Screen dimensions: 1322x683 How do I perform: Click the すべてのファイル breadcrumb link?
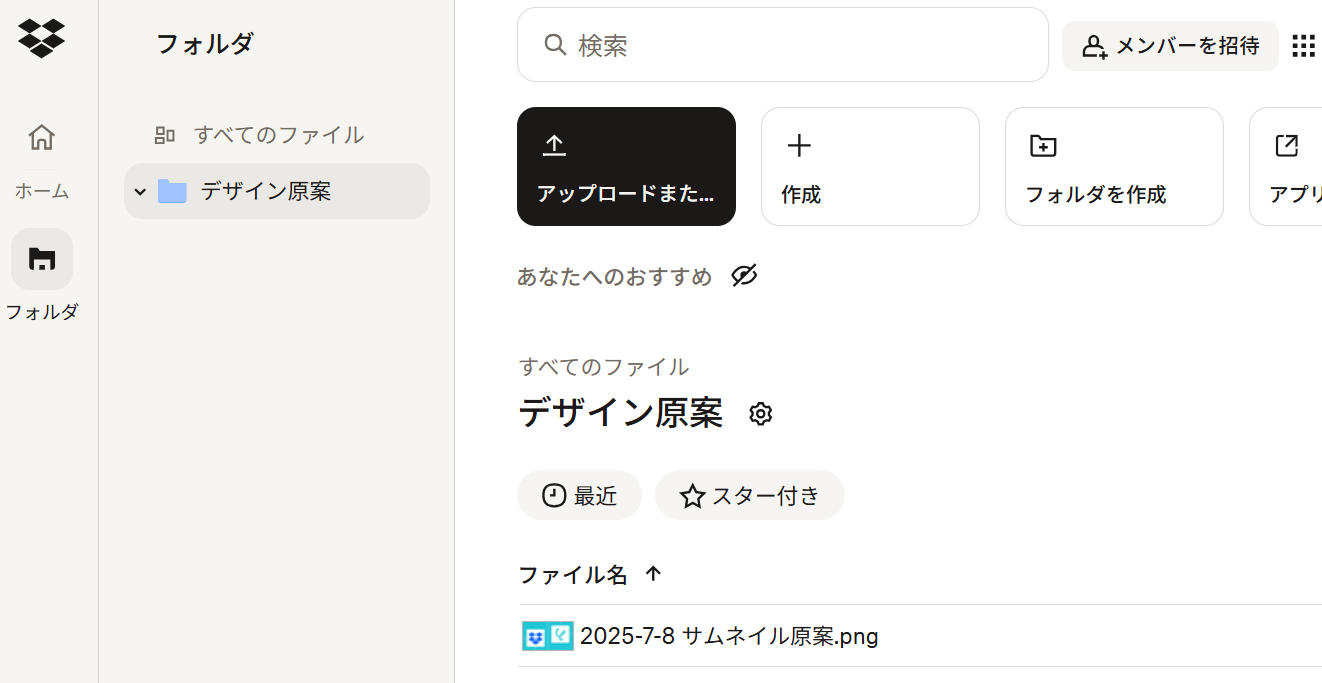coord(603,367)
